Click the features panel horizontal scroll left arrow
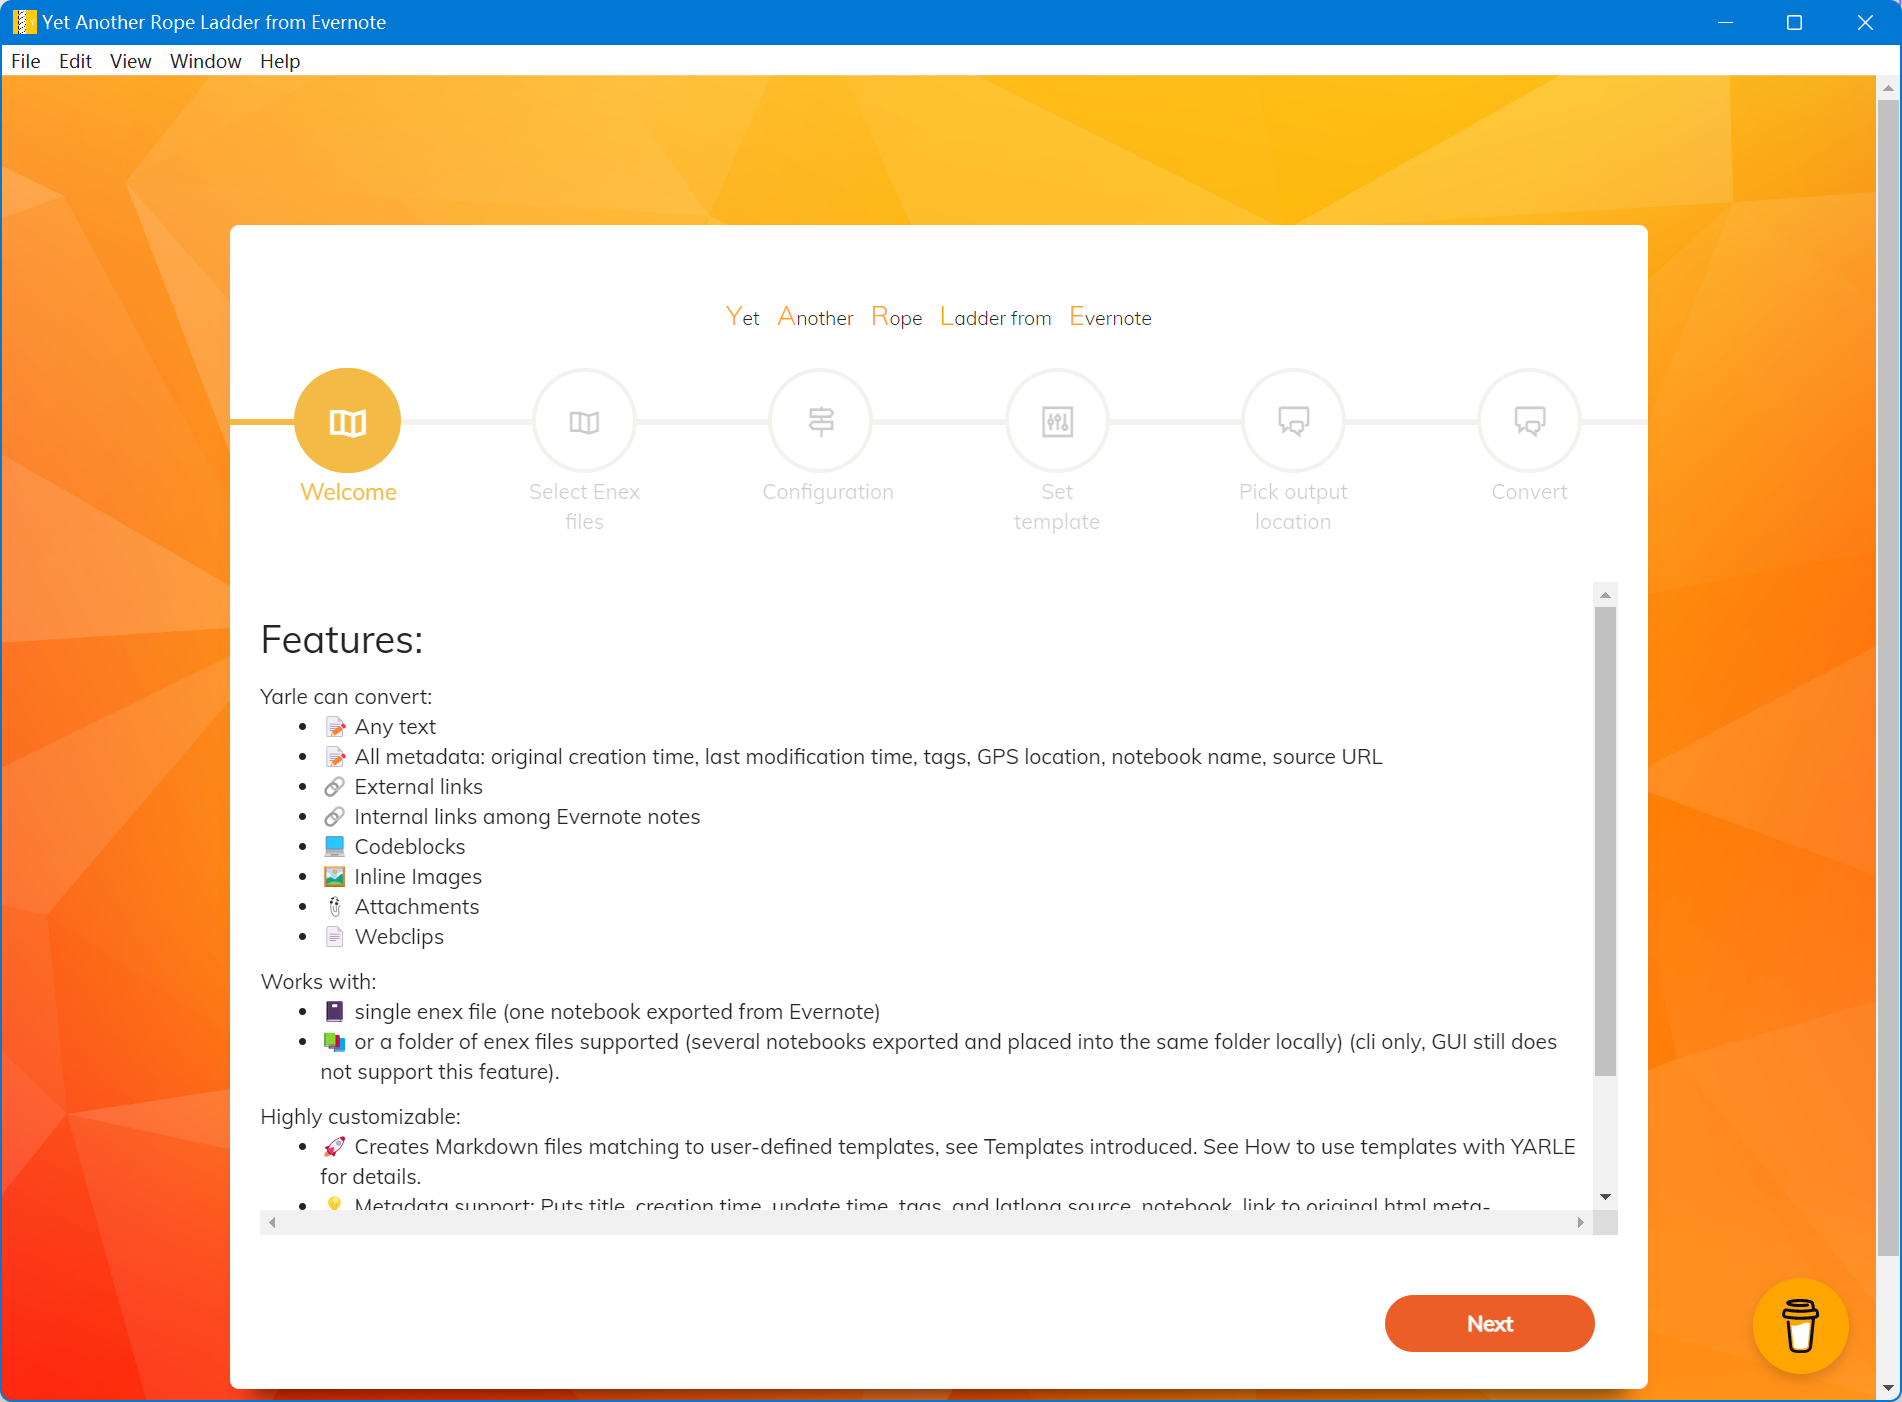The width and height of the screenshot is (1902, 1402). [272, 1222]
